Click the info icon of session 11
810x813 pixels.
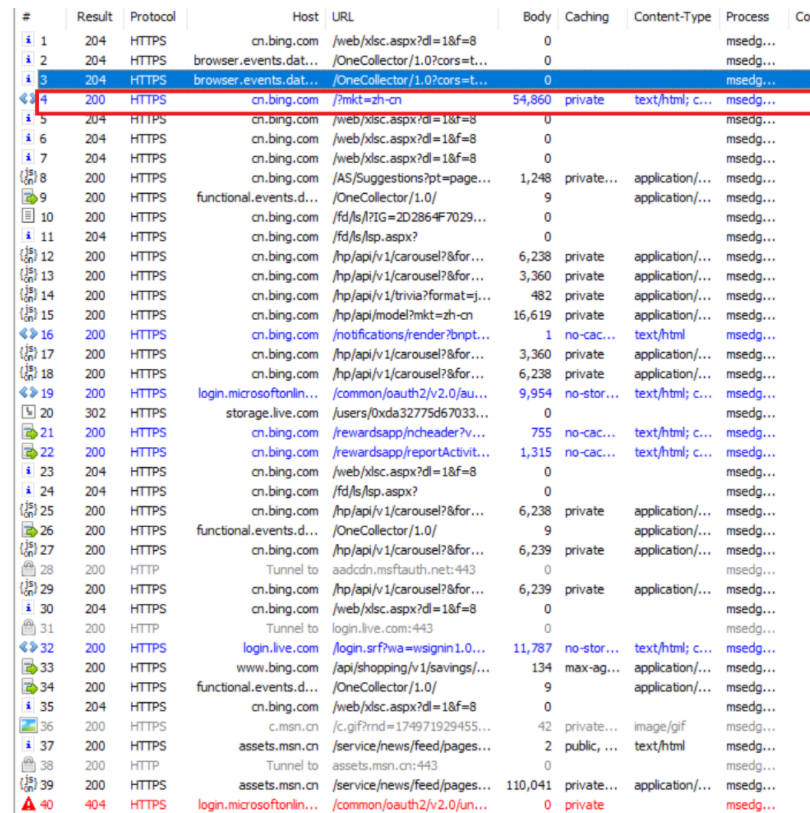coord(28,236)
